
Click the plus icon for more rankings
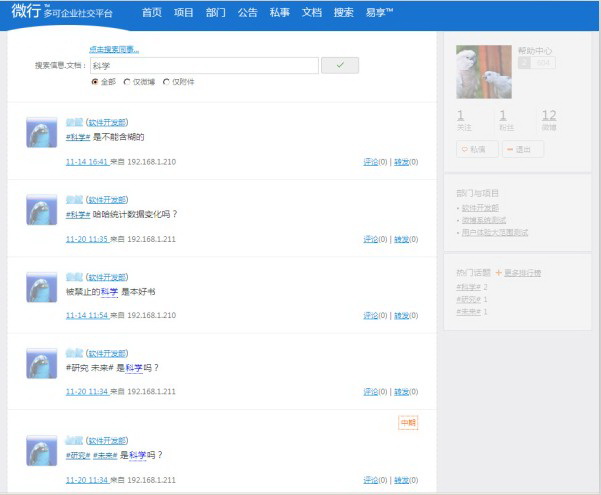pos(498,273)
